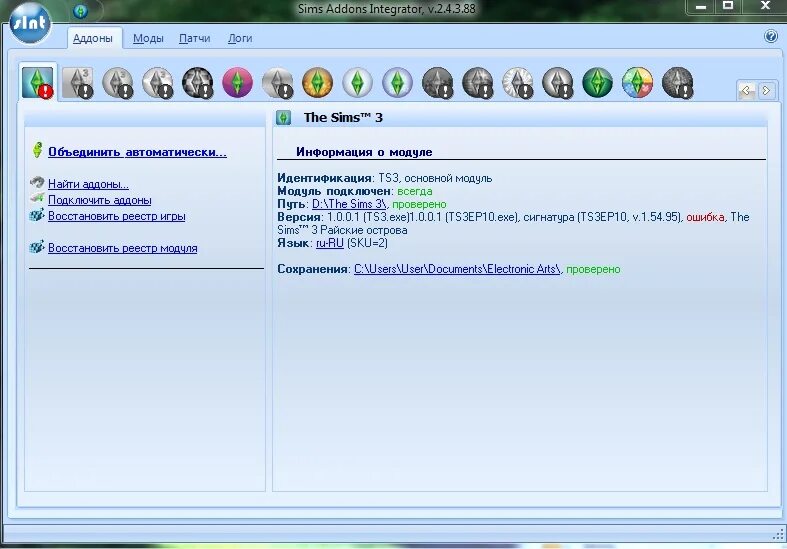Click the Sims Addons Integrator window title
This screenshot has width=787, height=549.
[386, 9]
